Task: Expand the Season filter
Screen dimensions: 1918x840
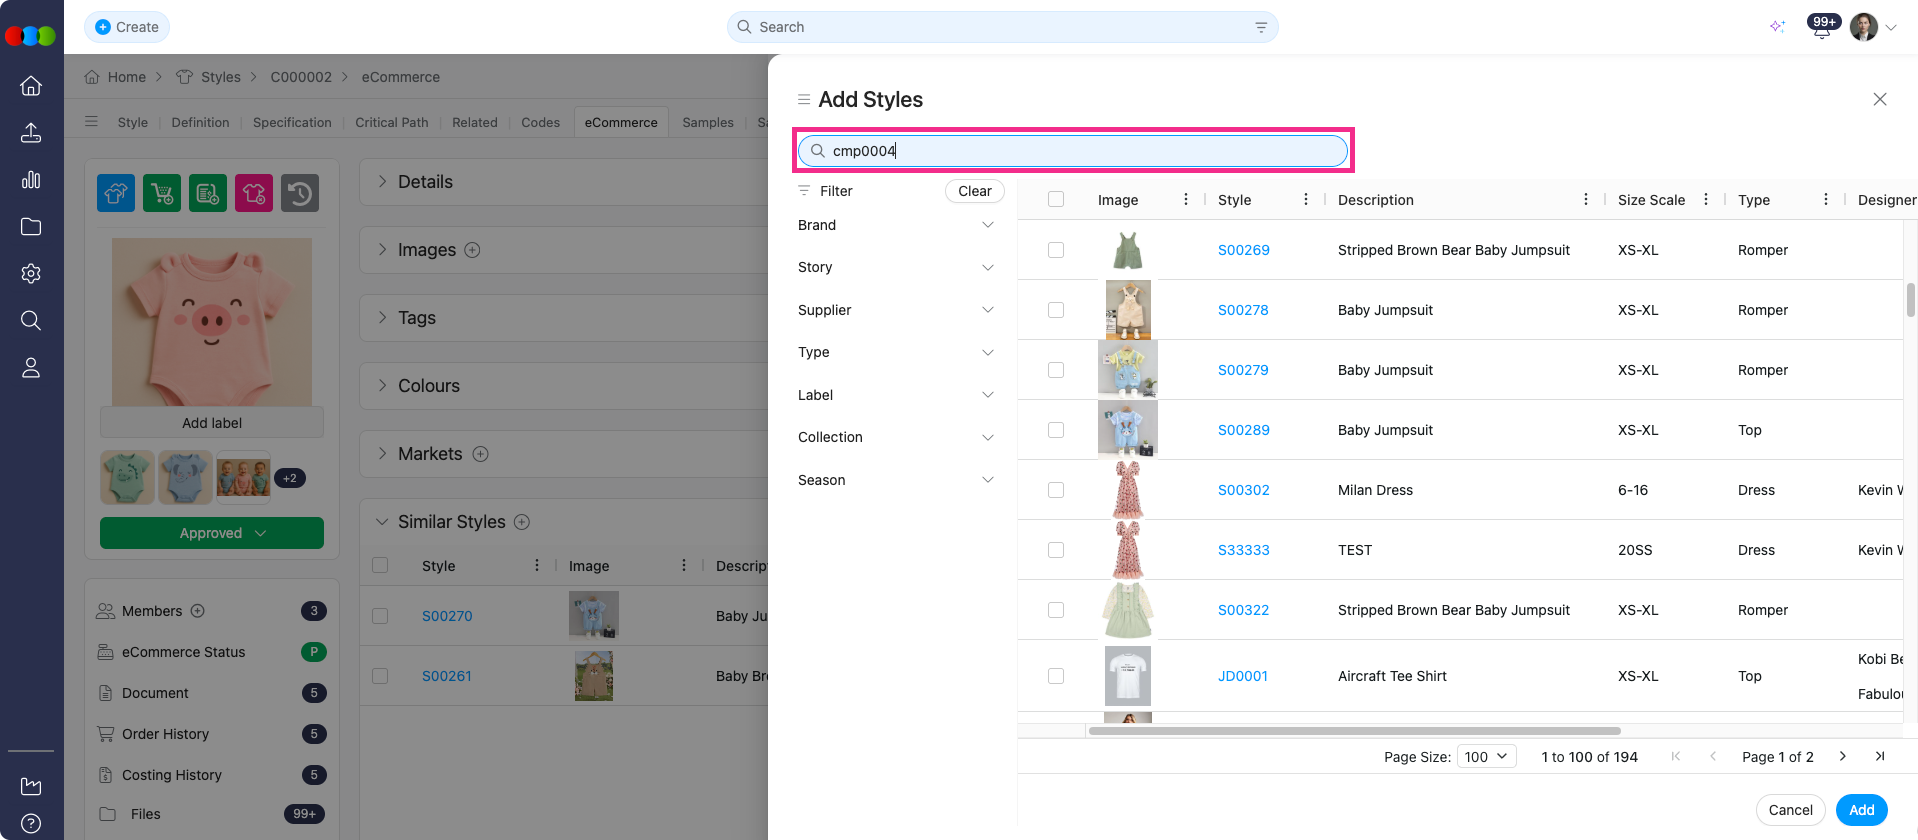Action: (895, 480)
